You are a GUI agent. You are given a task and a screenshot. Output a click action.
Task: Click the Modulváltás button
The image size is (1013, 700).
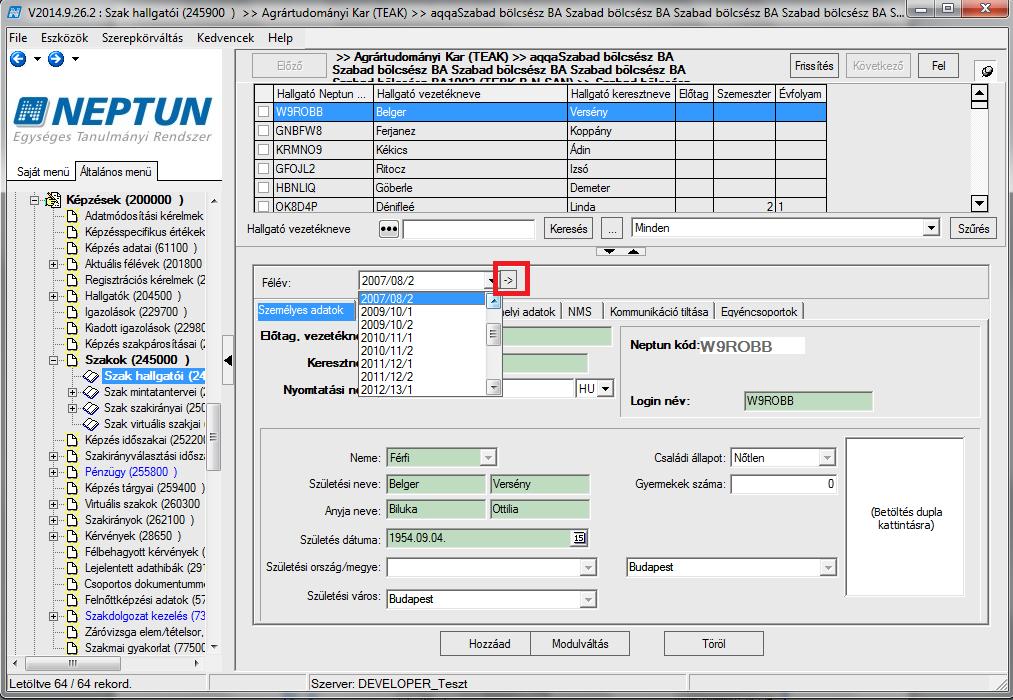580,644
